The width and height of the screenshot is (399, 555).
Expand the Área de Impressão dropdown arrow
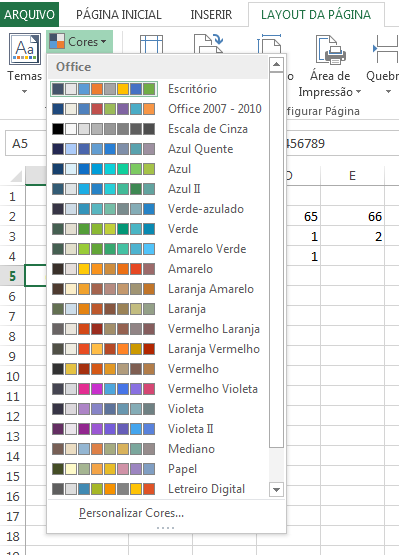pyautogui.click(x=358, y=92)
